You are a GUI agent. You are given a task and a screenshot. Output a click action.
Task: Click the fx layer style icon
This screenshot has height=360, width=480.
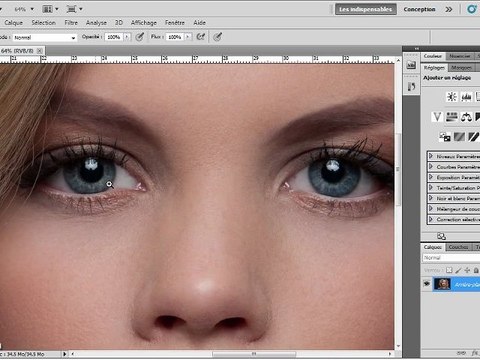point(475,353)
